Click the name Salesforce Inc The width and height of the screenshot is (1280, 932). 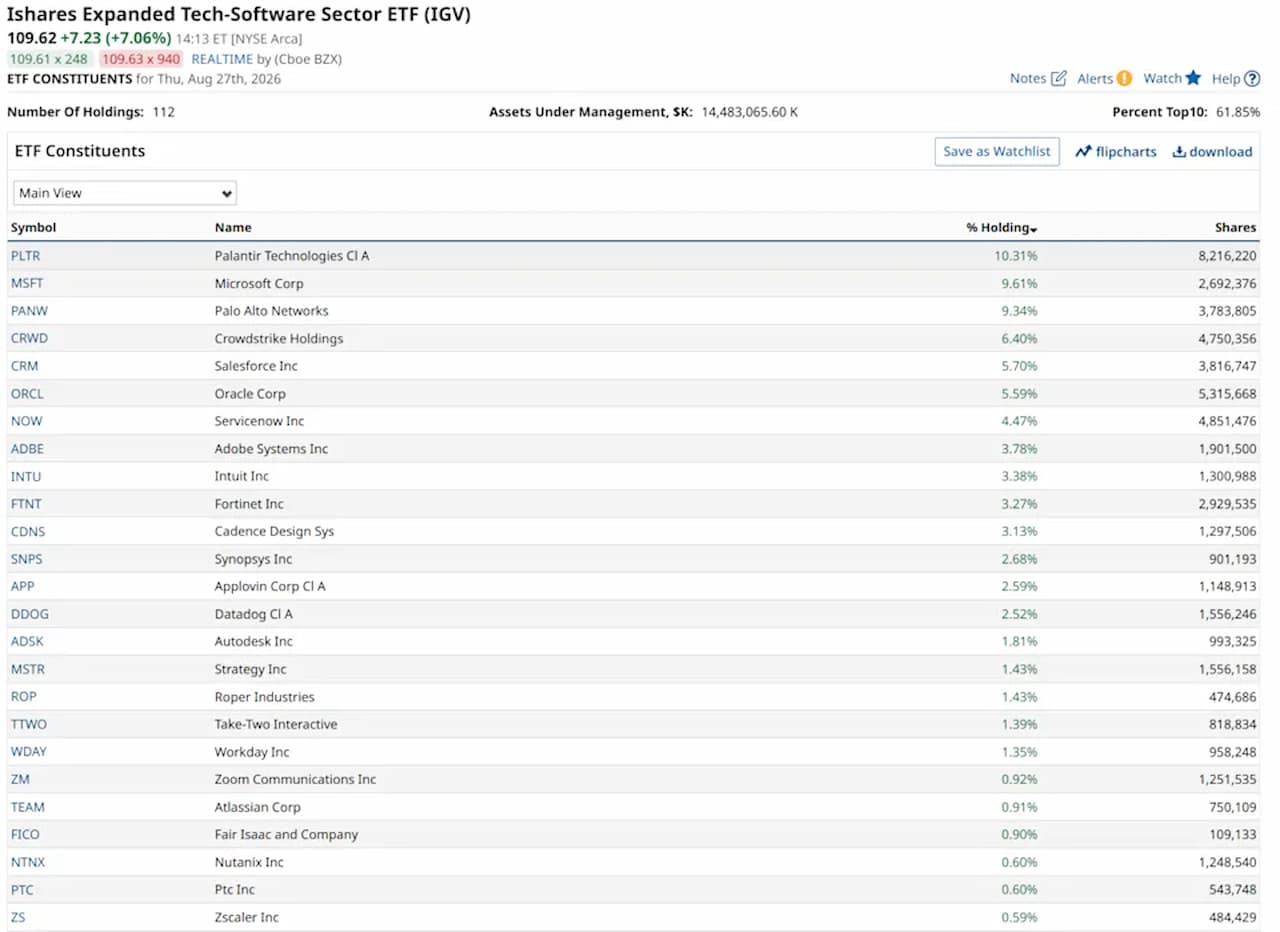pos(256,366)
